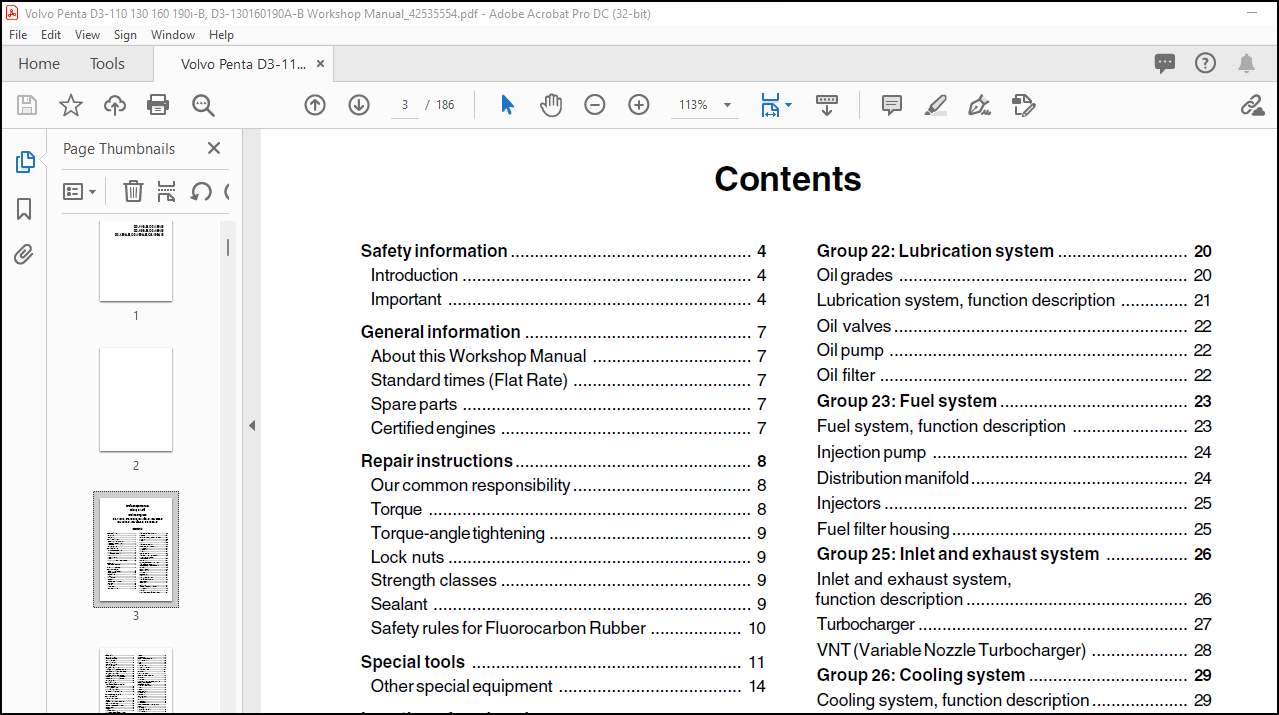Save the file using the floppy disk icon
The height and width of the screenshot is (715, 1279).
tap(27, 105)
